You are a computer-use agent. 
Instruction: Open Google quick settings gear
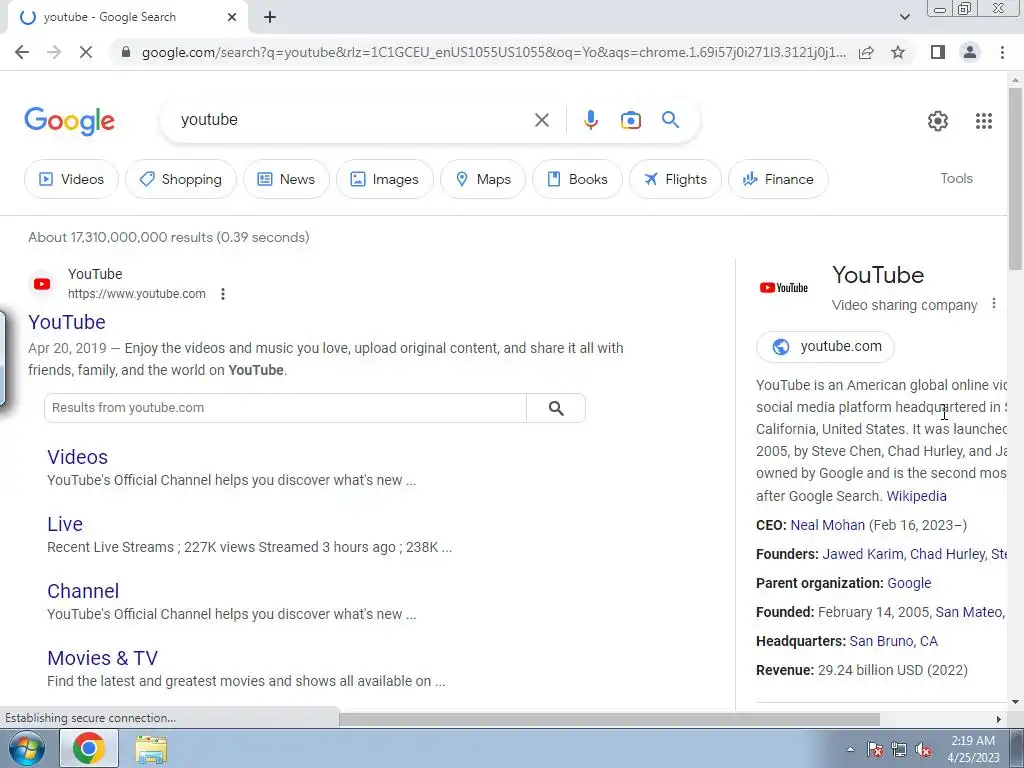pyautogui.click(x=938, y=121)
